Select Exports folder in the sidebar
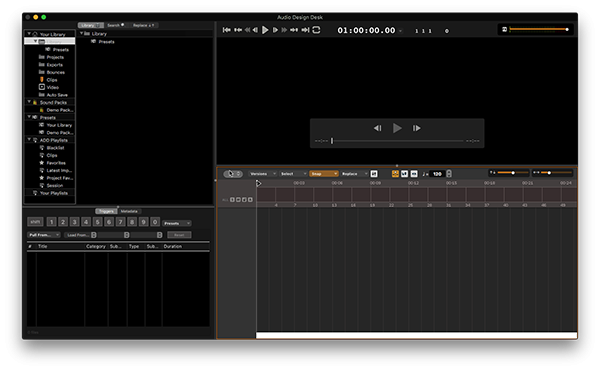 click(51, 65)
